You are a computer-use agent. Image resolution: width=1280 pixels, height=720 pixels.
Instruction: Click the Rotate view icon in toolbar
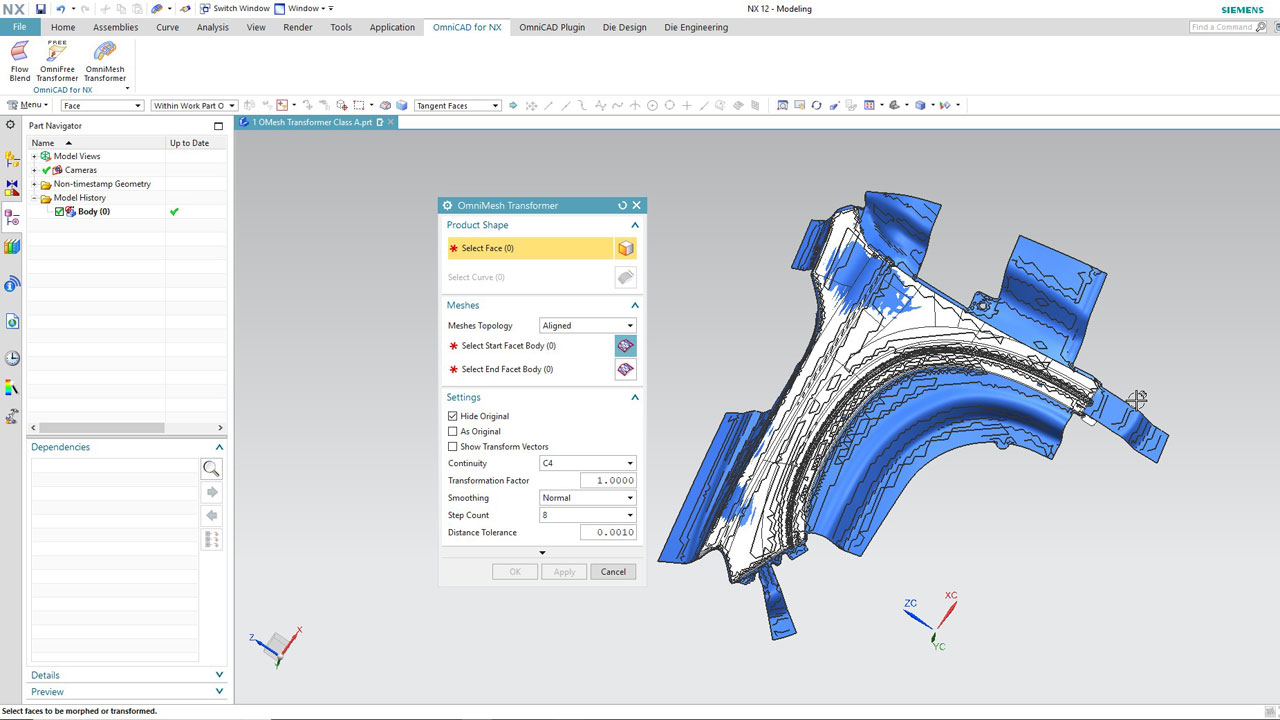pyautogui.click(x=816, y=105)
